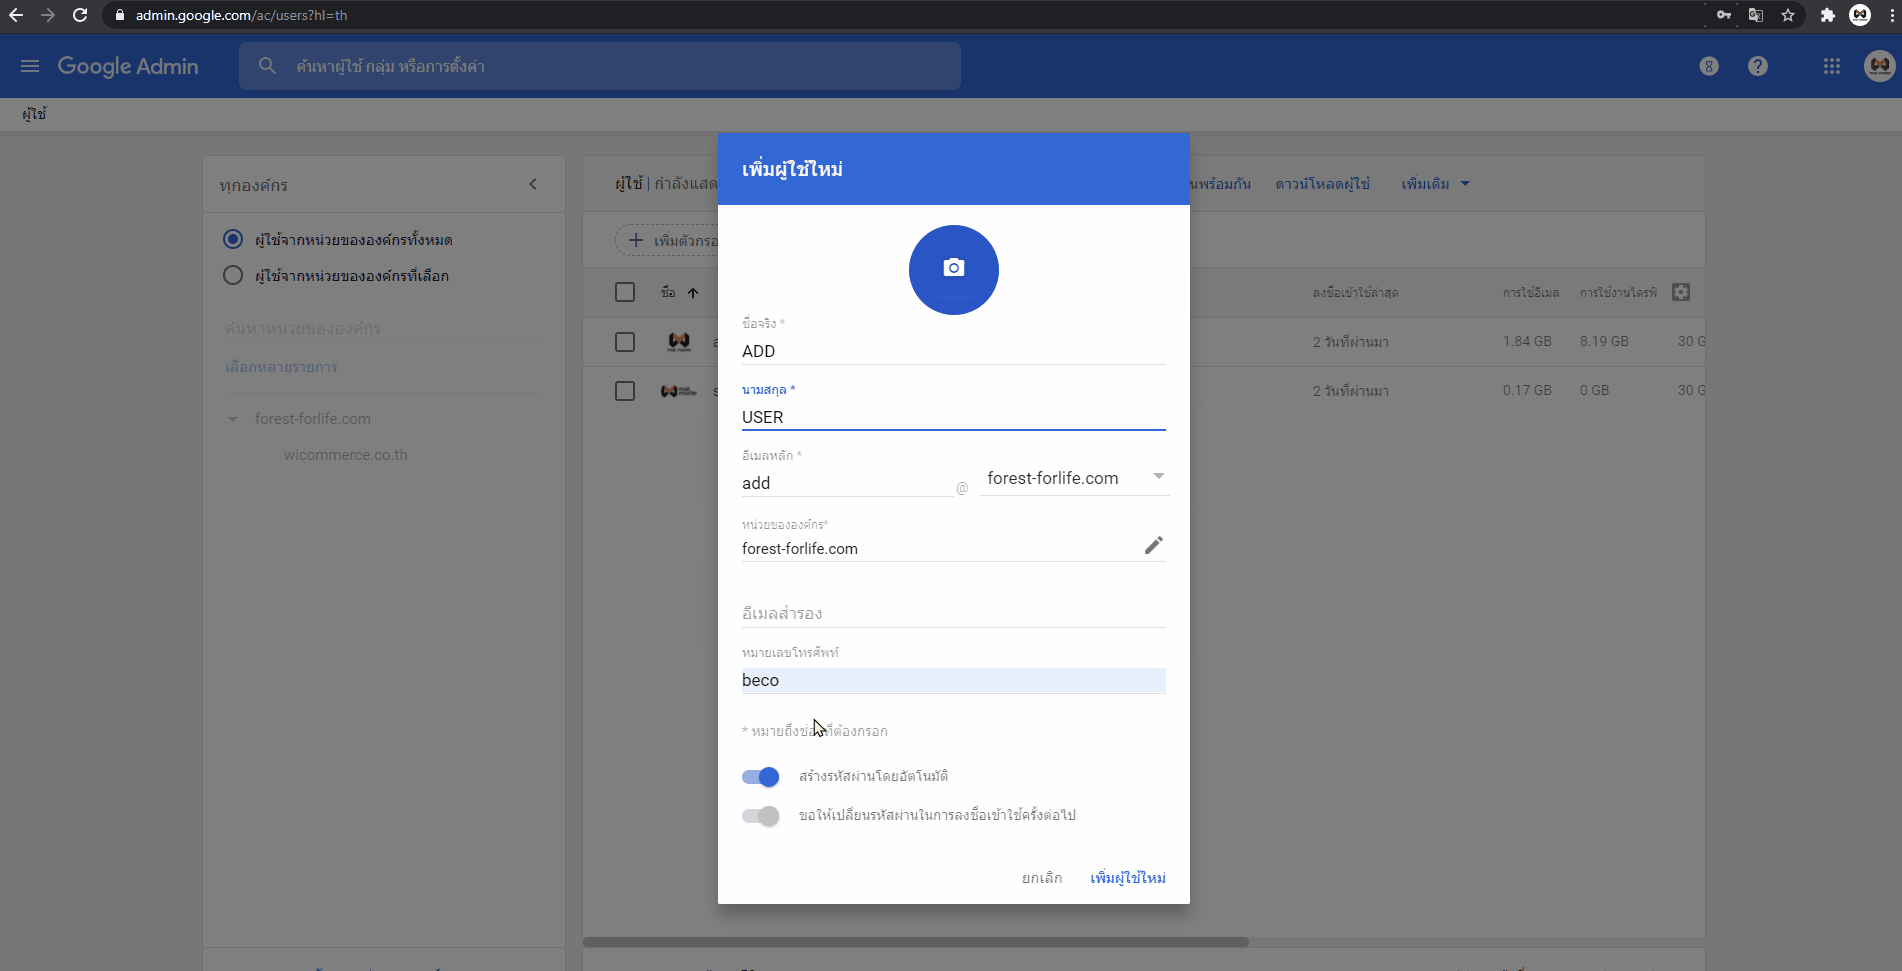The height and width of the screenshot is (971, 1902).
Task: Edit organizational unit with the pencil icon
Action: (x=1154, y=545)
